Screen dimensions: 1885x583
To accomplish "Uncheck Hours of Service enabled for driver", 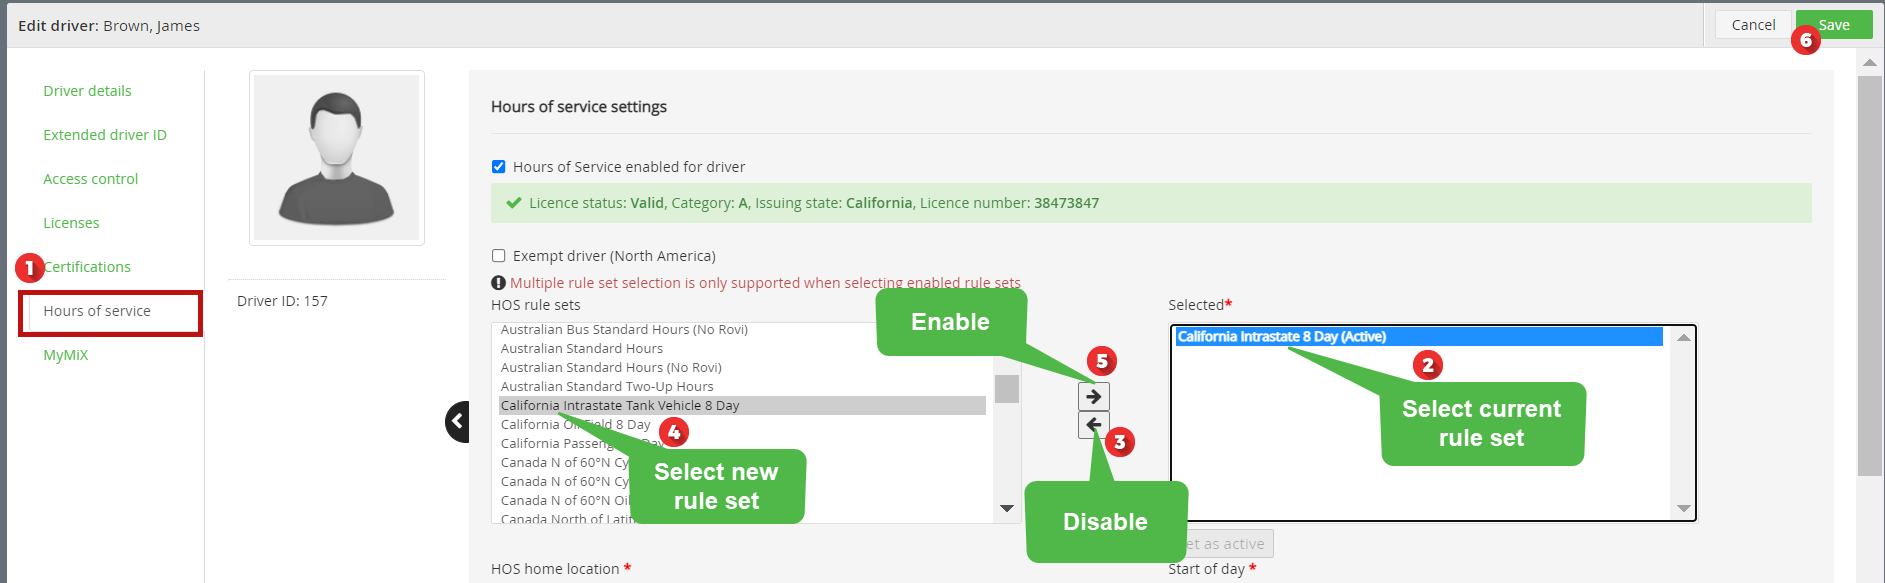I will tap(498, 167).
